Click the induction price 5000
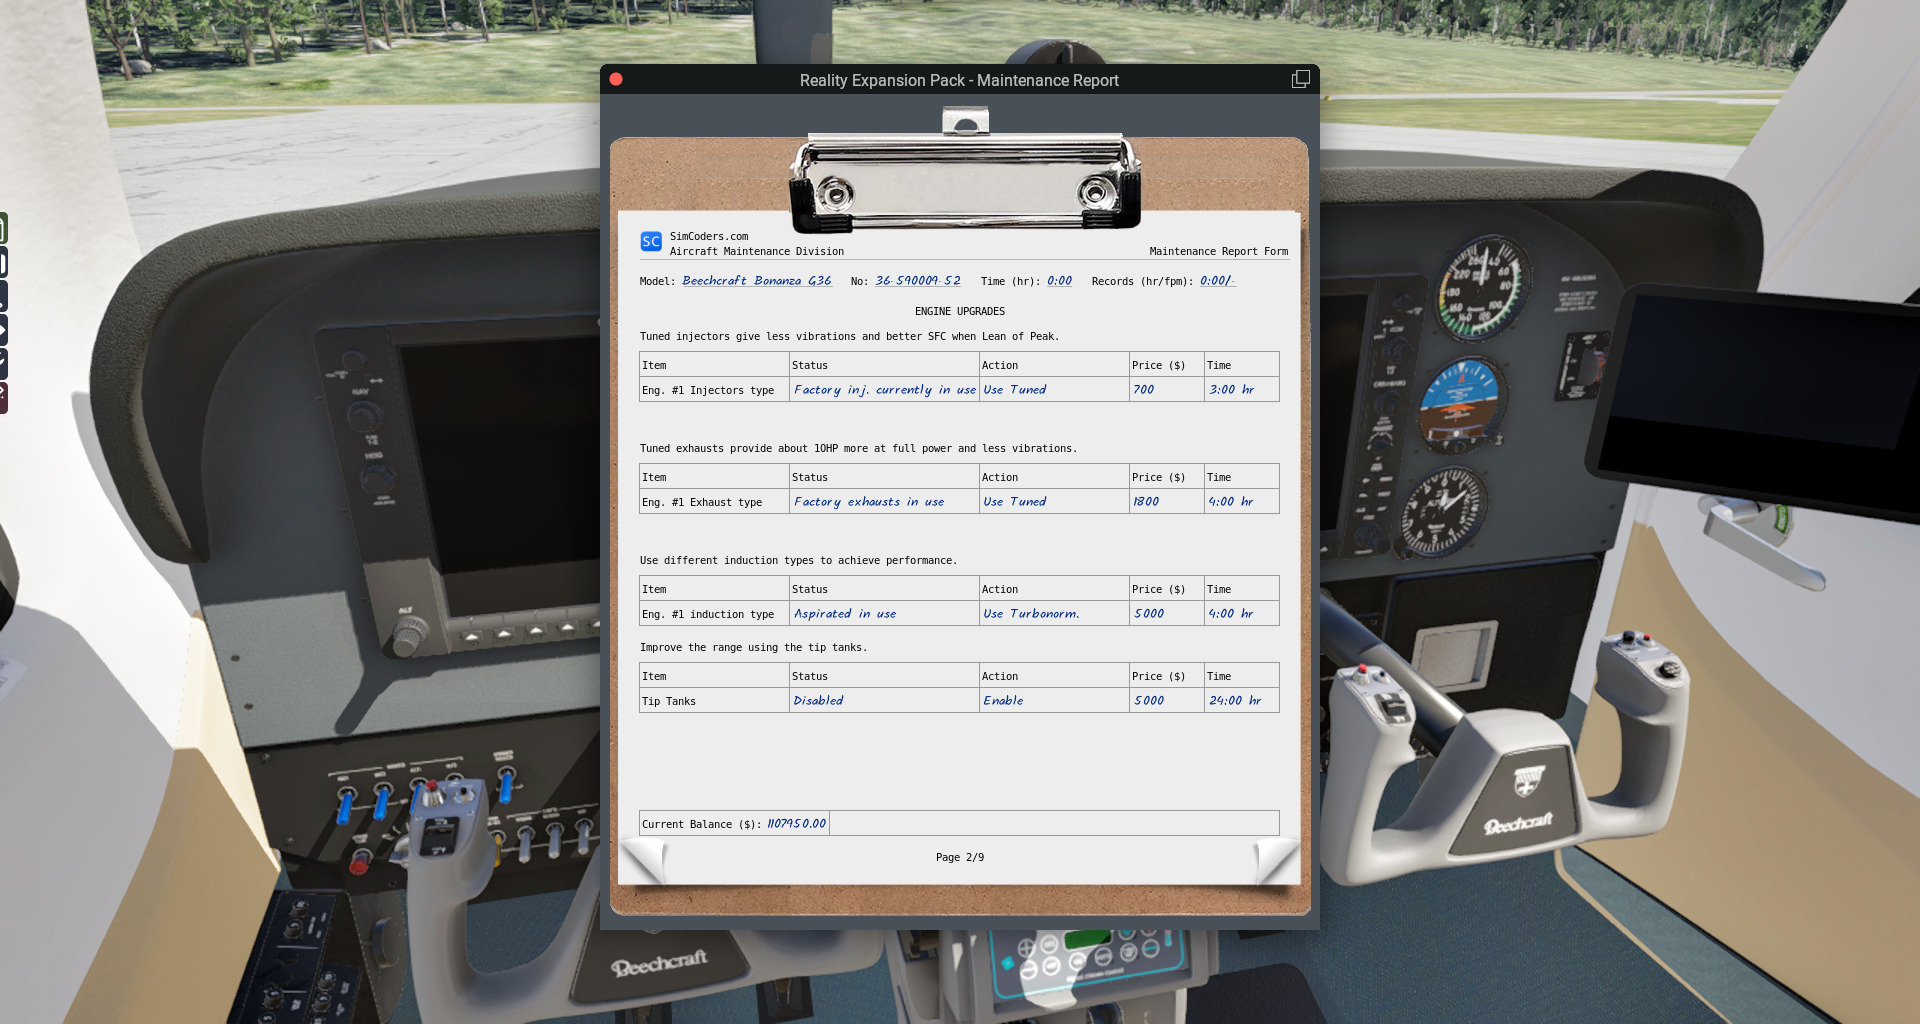This screenshot has height=1024, width=1920. [x=1149, y=614]
